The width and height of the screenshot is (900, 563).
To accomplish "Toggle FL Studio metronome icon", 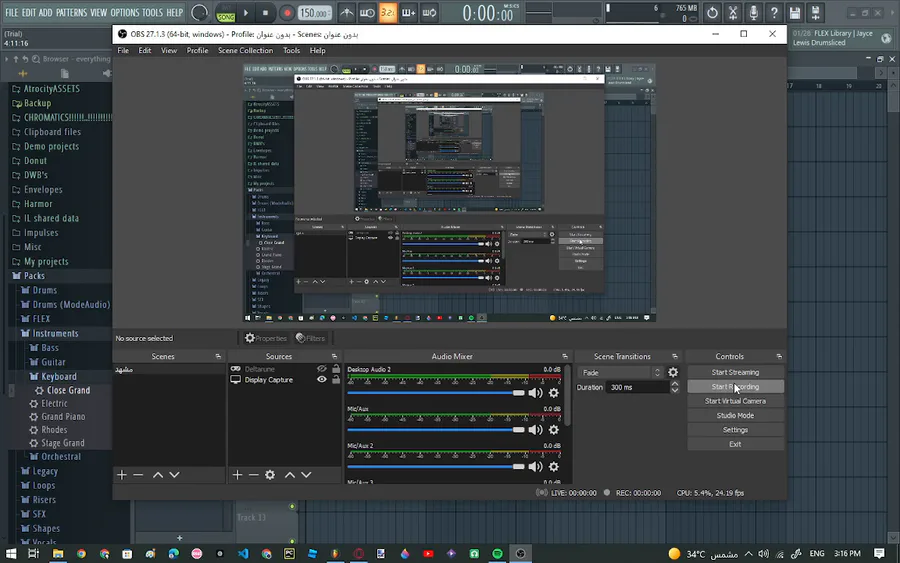I will point(347,13).
